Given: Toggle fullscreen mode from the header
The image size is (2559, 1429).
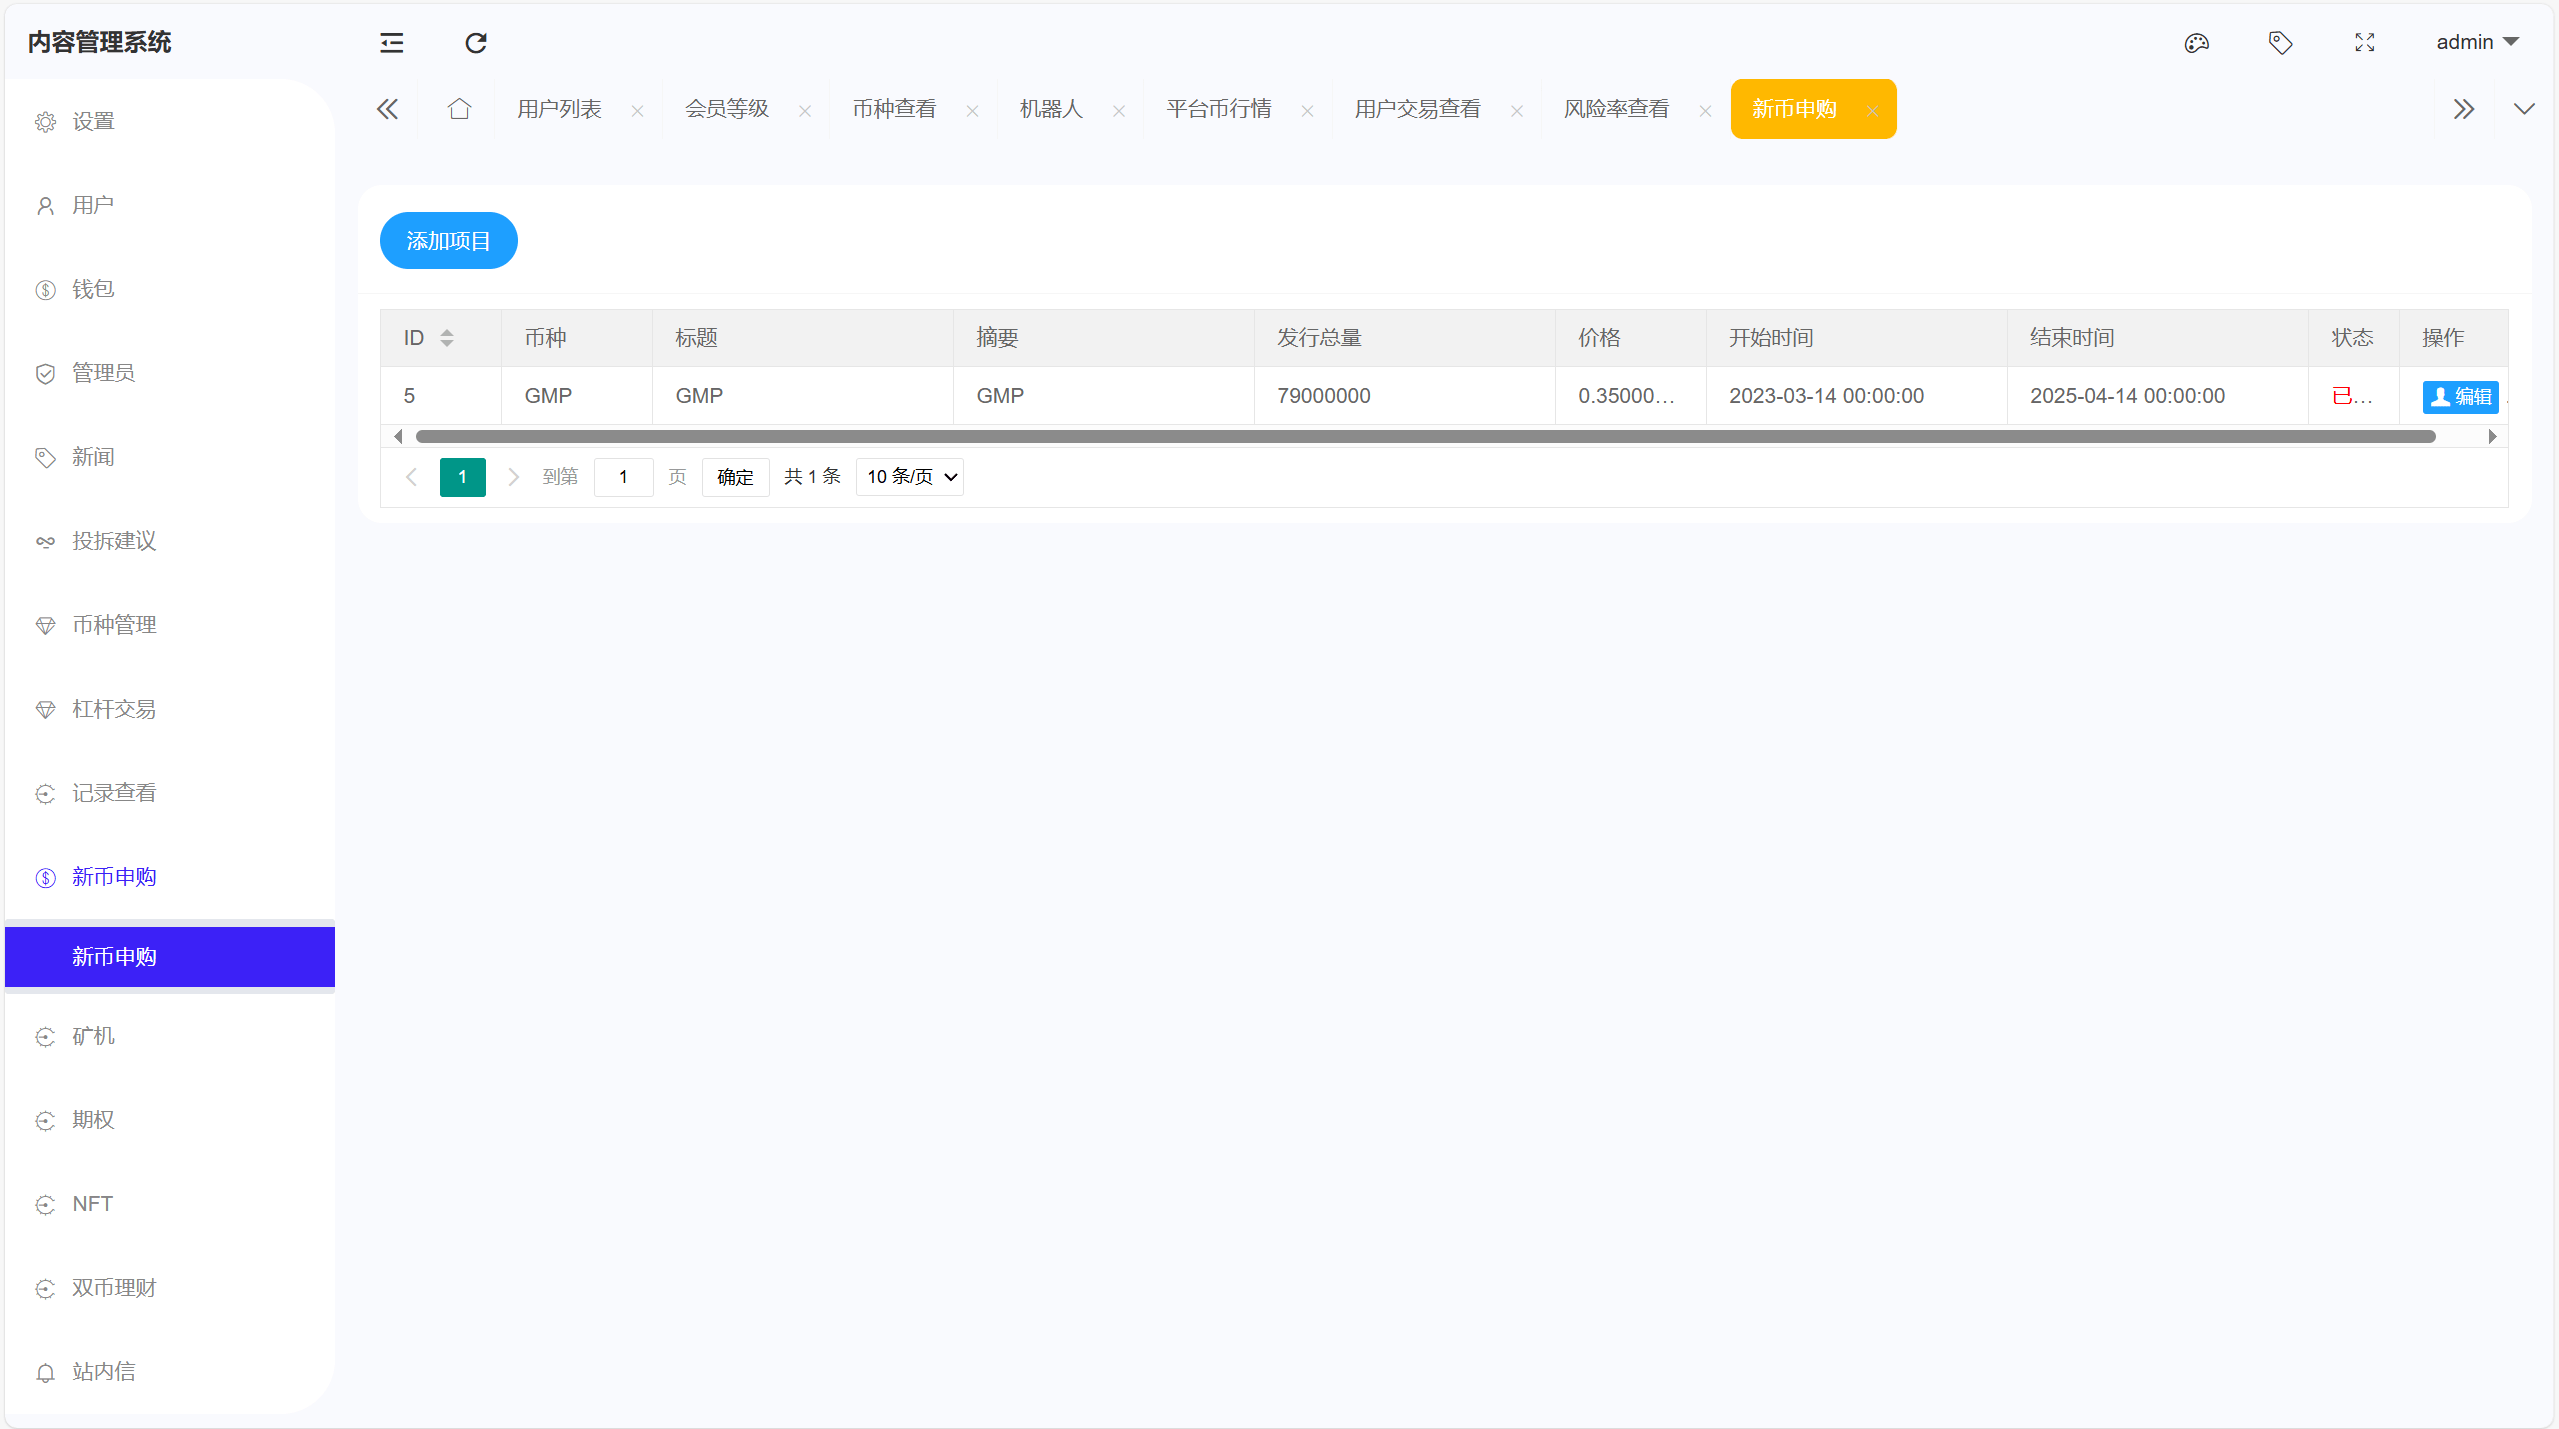Looking at the screenshot, I should pyautogui.click(x=2364, y=42).
